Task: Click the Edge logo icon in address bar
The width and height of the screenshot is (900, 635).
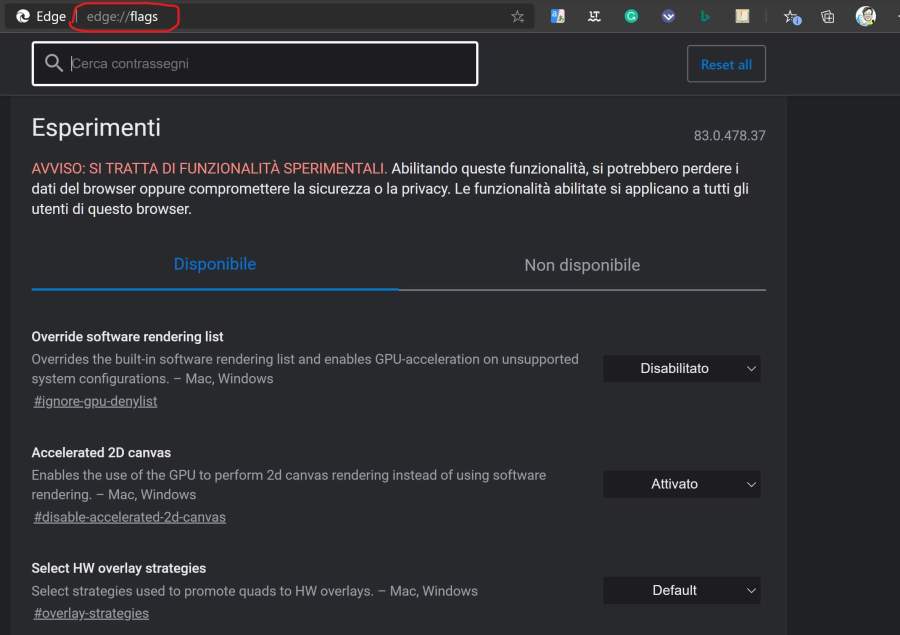Action: [x=23, y=17]
